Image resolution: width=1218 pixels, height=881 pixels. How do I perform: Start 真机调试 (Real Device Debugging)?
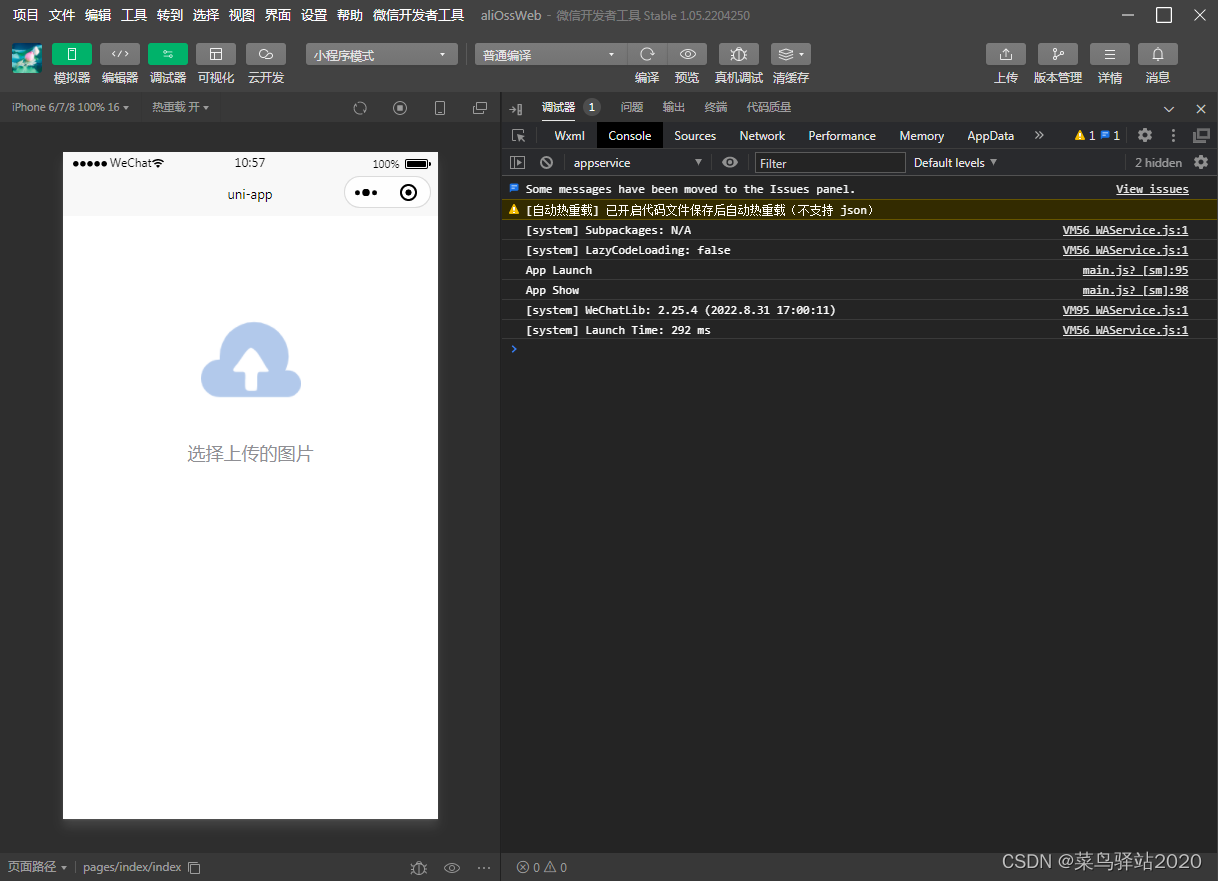click(x=738, y=54)
